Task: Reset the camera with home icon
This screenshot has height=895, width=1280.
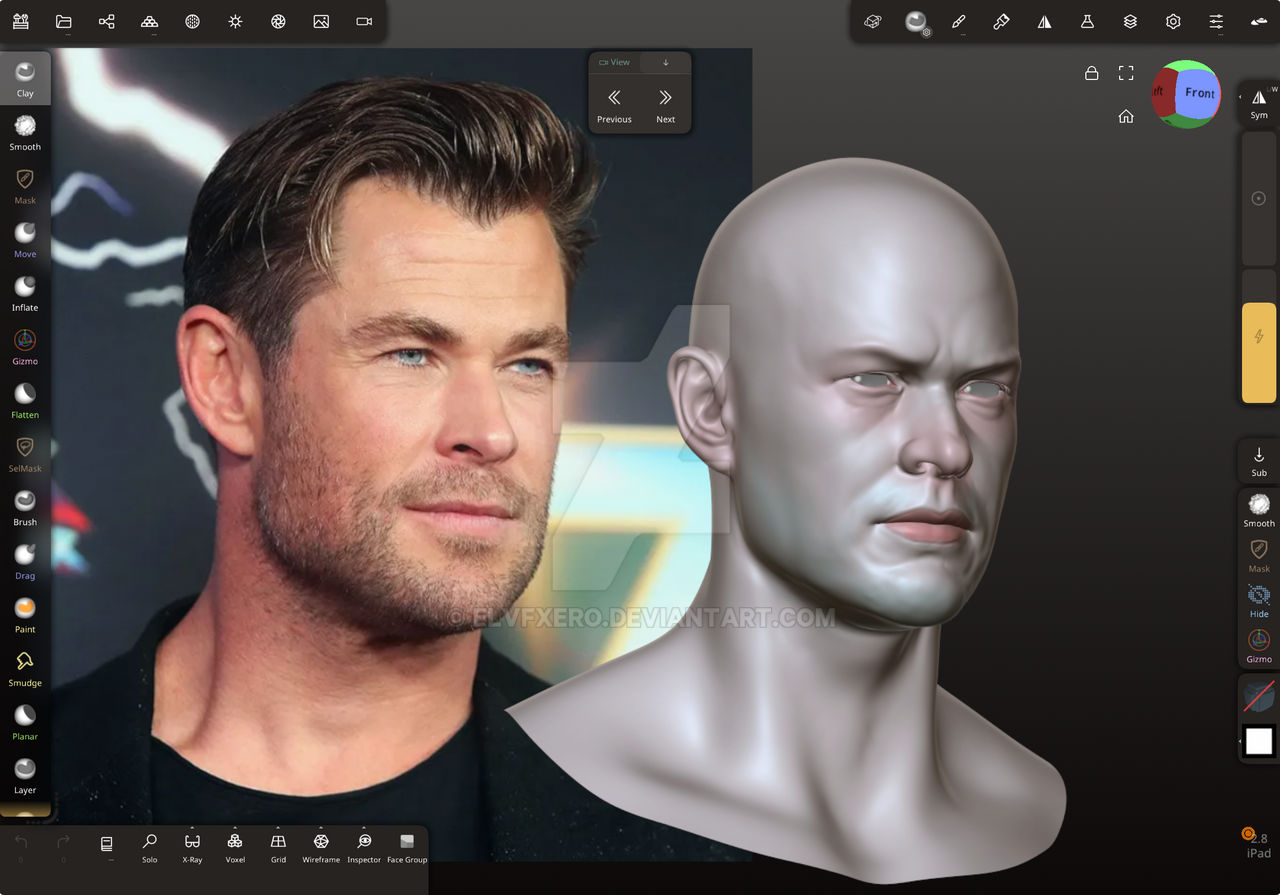Action: 1126,116
